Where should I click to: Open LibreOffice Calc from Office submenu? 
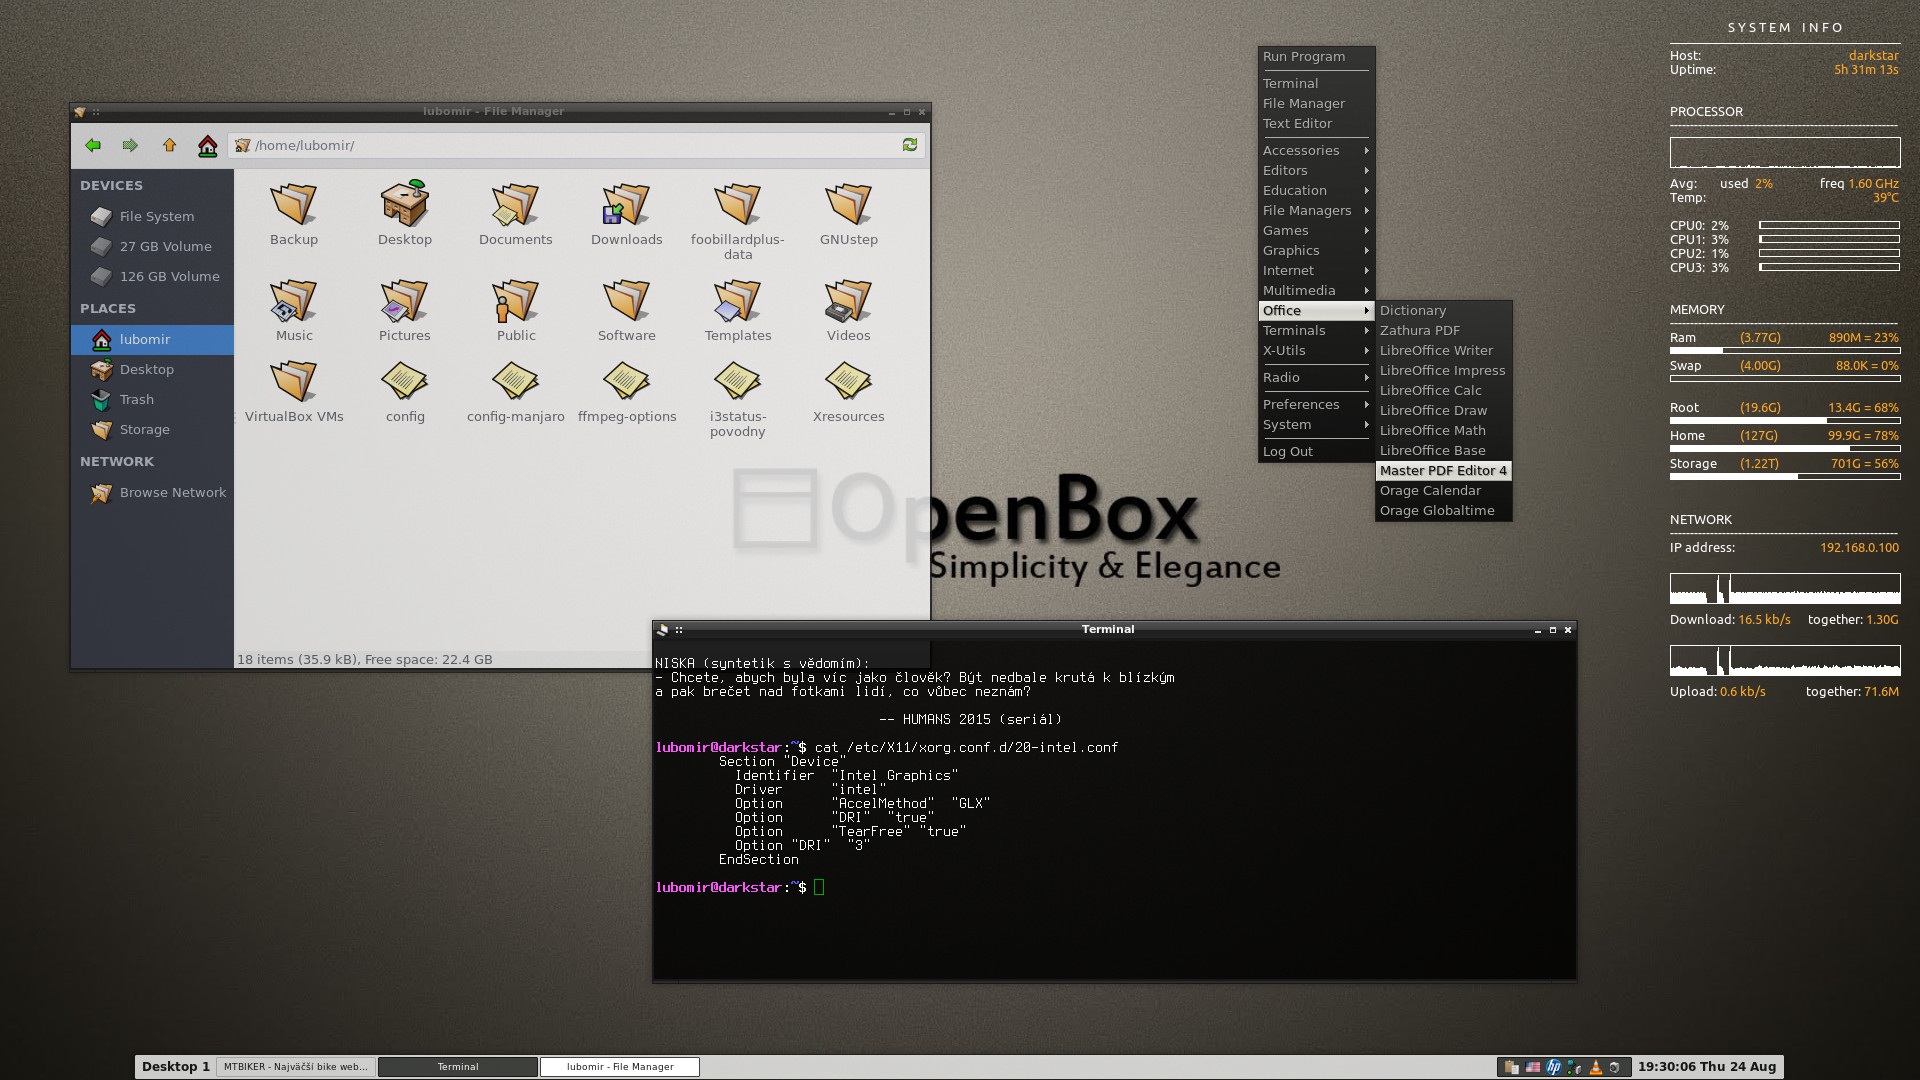point(1443,390)
